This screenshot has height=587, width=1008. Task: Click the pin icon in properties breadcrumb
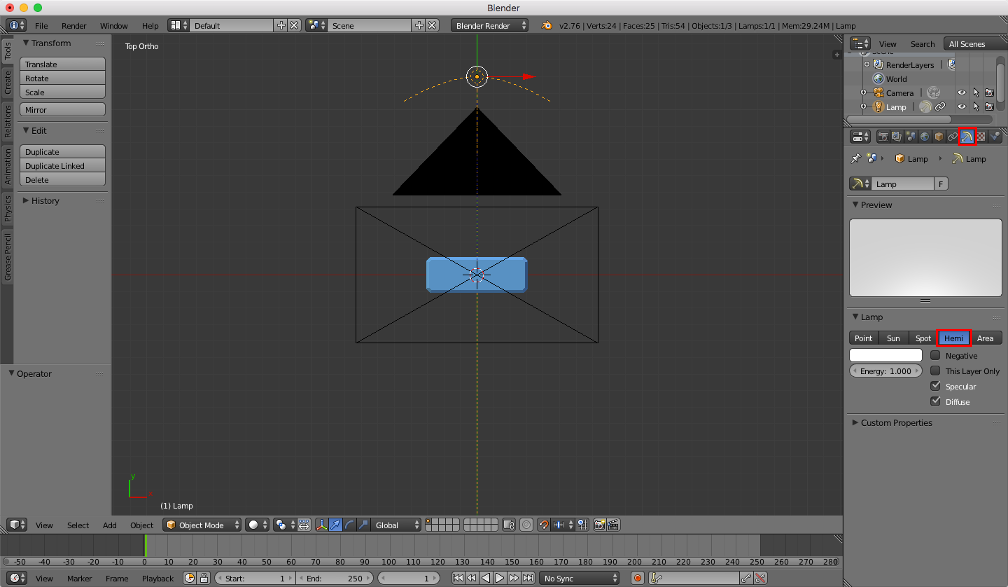[x=856, y=158]
